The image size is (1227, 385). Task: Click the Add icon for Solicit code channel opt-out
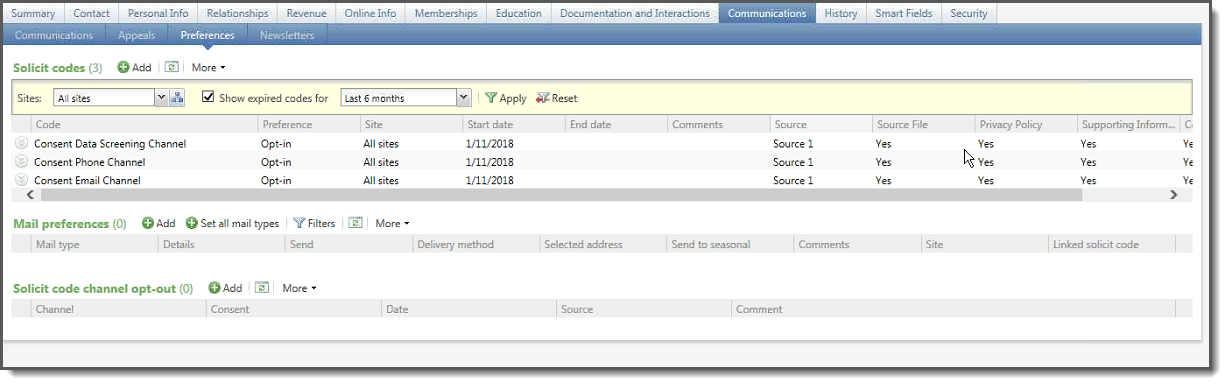click(214, 288)
